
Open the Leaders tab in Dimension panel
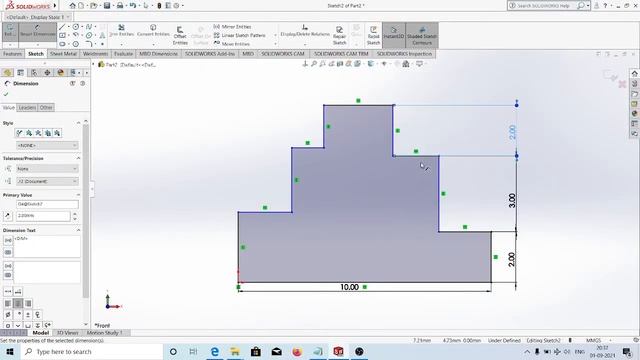[27, 107]
